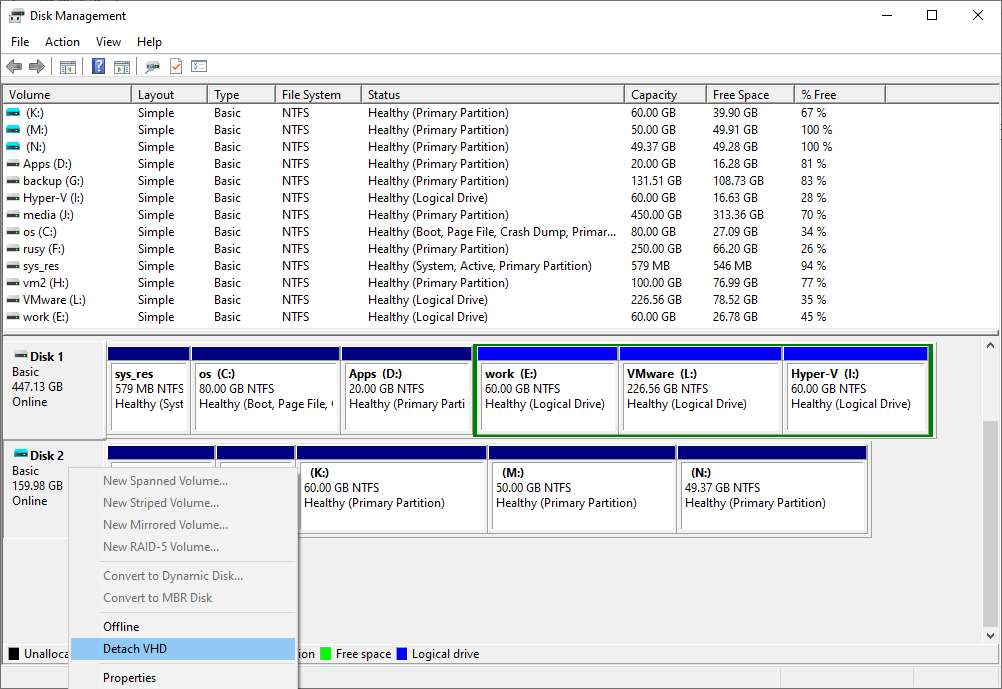Open Help via blue question mark icon
The width and height of the screenshot is (1002, 689).
[x=98, y=67]
